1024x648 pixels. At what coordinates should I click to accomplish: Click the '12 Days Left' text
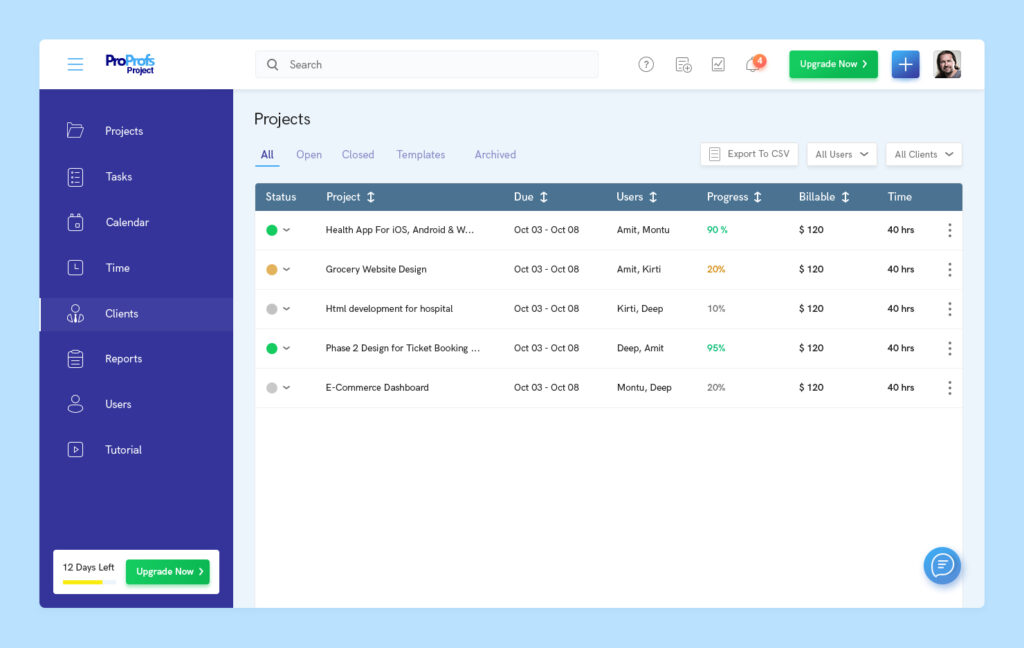coord(88,567)
